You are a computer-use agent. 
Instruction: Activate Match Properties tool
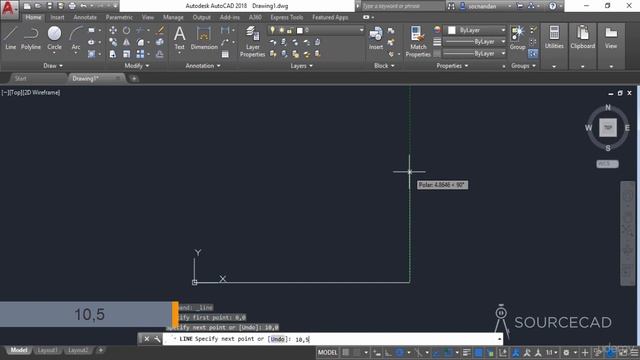coord(418,41)
